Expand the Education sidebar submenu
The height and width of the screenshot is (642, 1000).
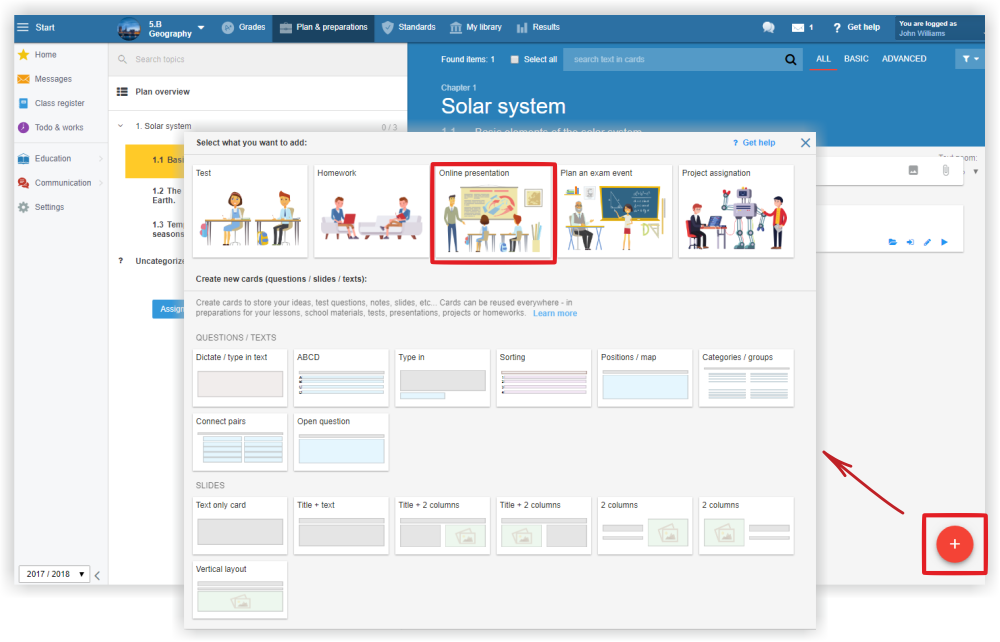[x=101, y=159]
